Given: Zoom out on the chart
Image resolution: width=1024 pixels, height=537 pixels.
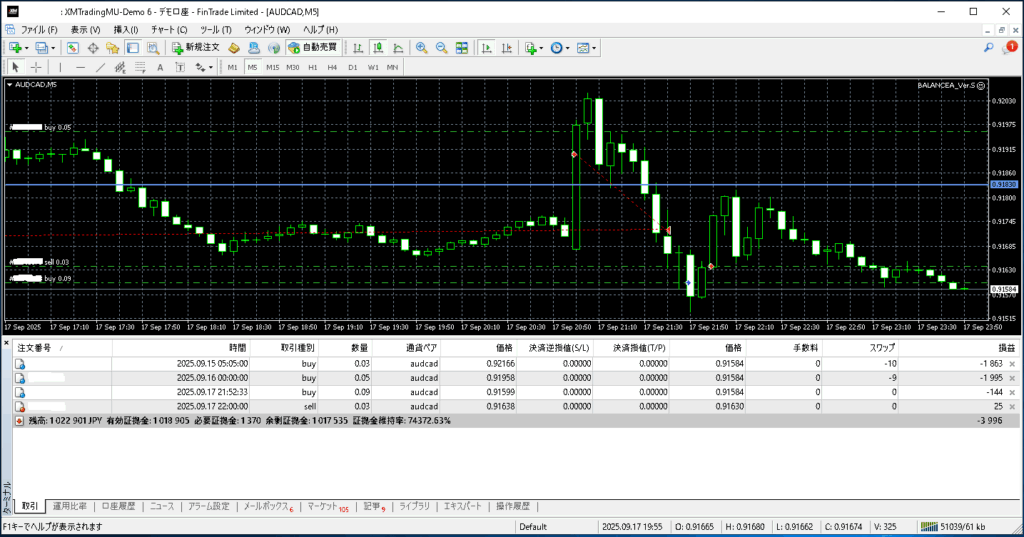Looking at the screenshot, I should (x=441, y=47).
